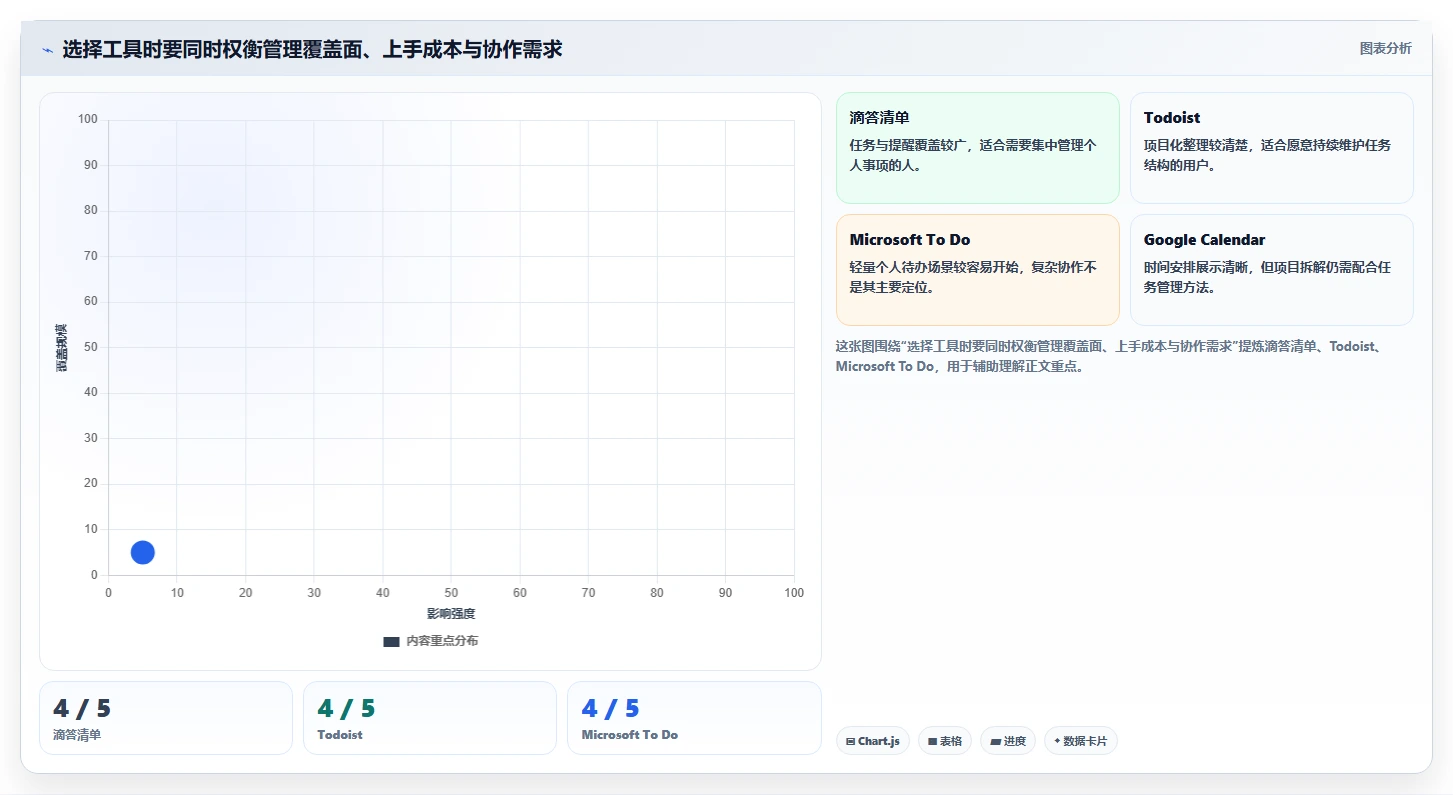This screenshot has width=1453, height=795.
Task: Click the Chart.js tag icon
Action: [850, 742]
